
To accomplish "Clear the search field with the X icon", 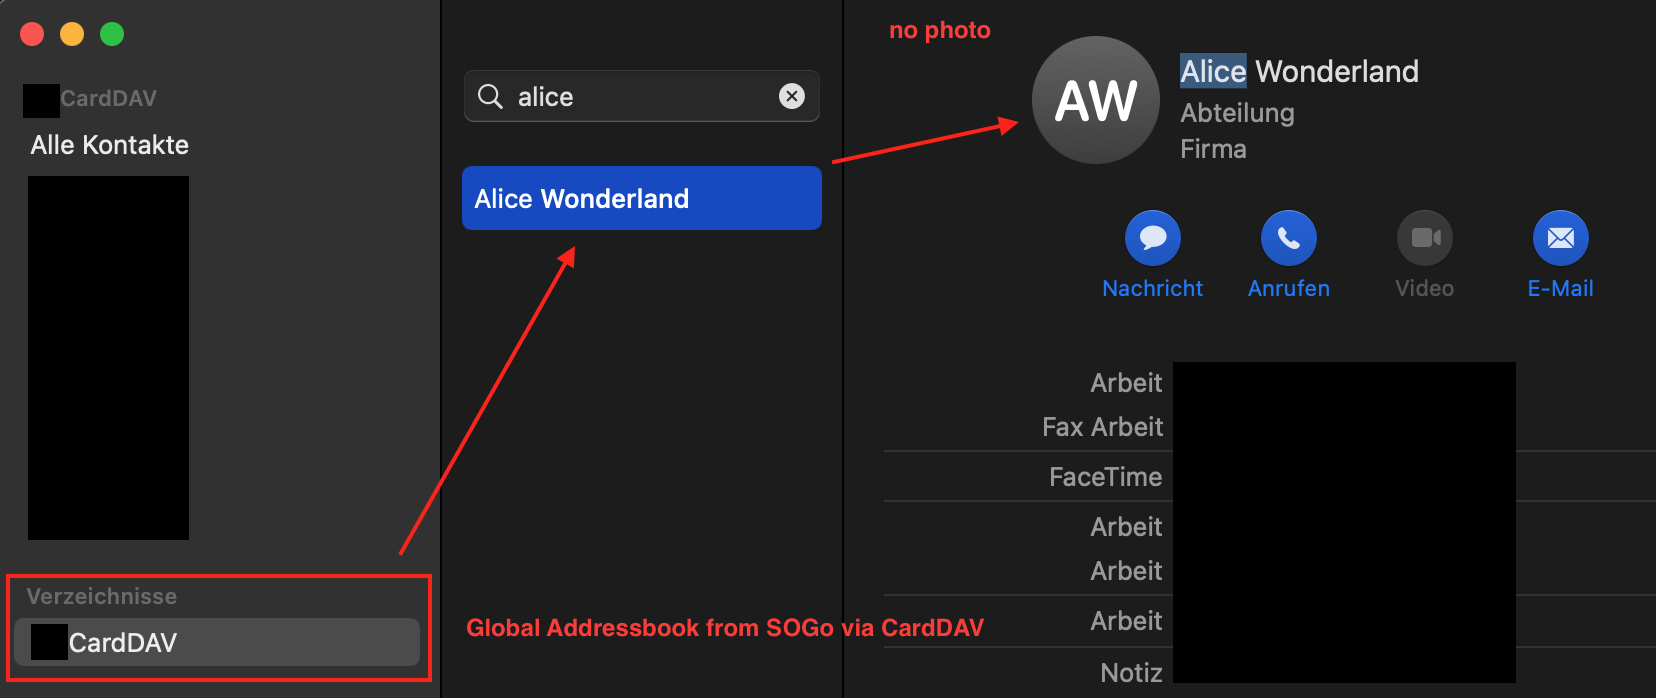I will 792,96.
